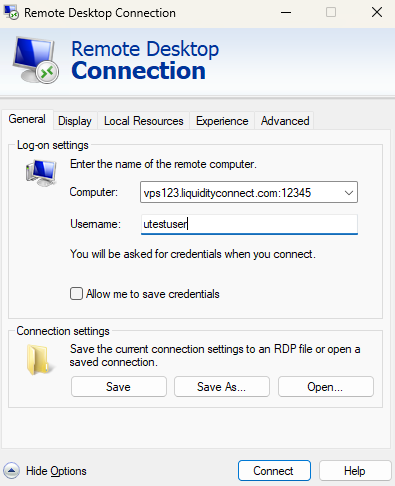Click the 'Connection settings' group label
395x486 pixels.
point(63,331)
